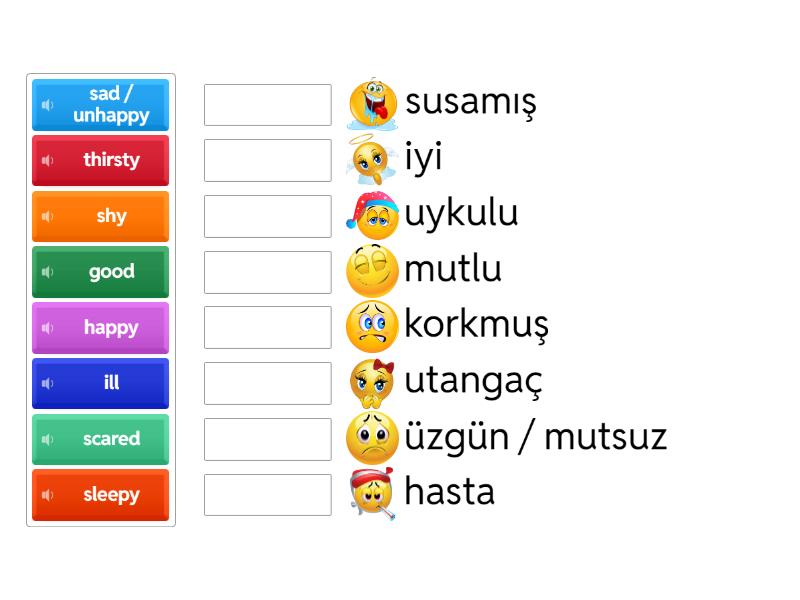
Task: Pick the red thirsty word tile
Action: 111,160
